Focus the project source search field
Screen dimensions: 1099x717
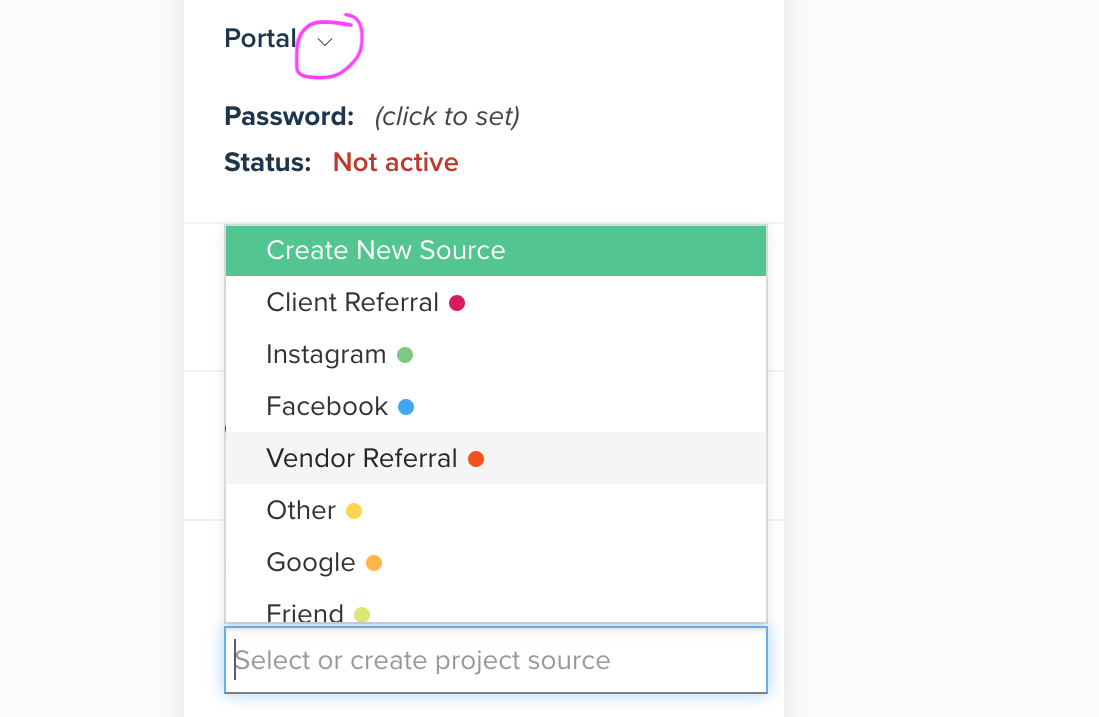click(496, 660)
